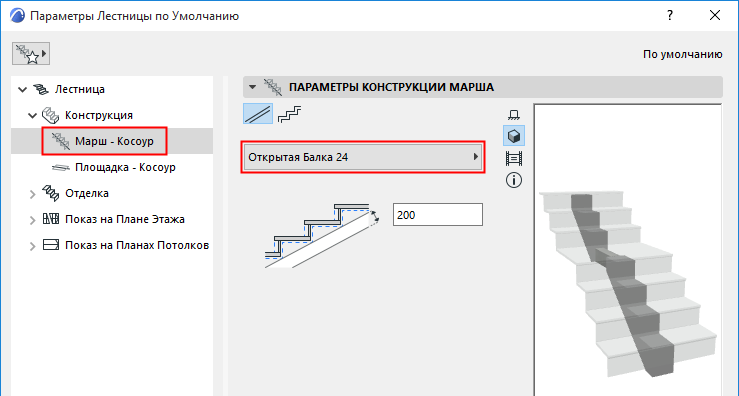Switch preview to floor plan view

tap(514, 115)
